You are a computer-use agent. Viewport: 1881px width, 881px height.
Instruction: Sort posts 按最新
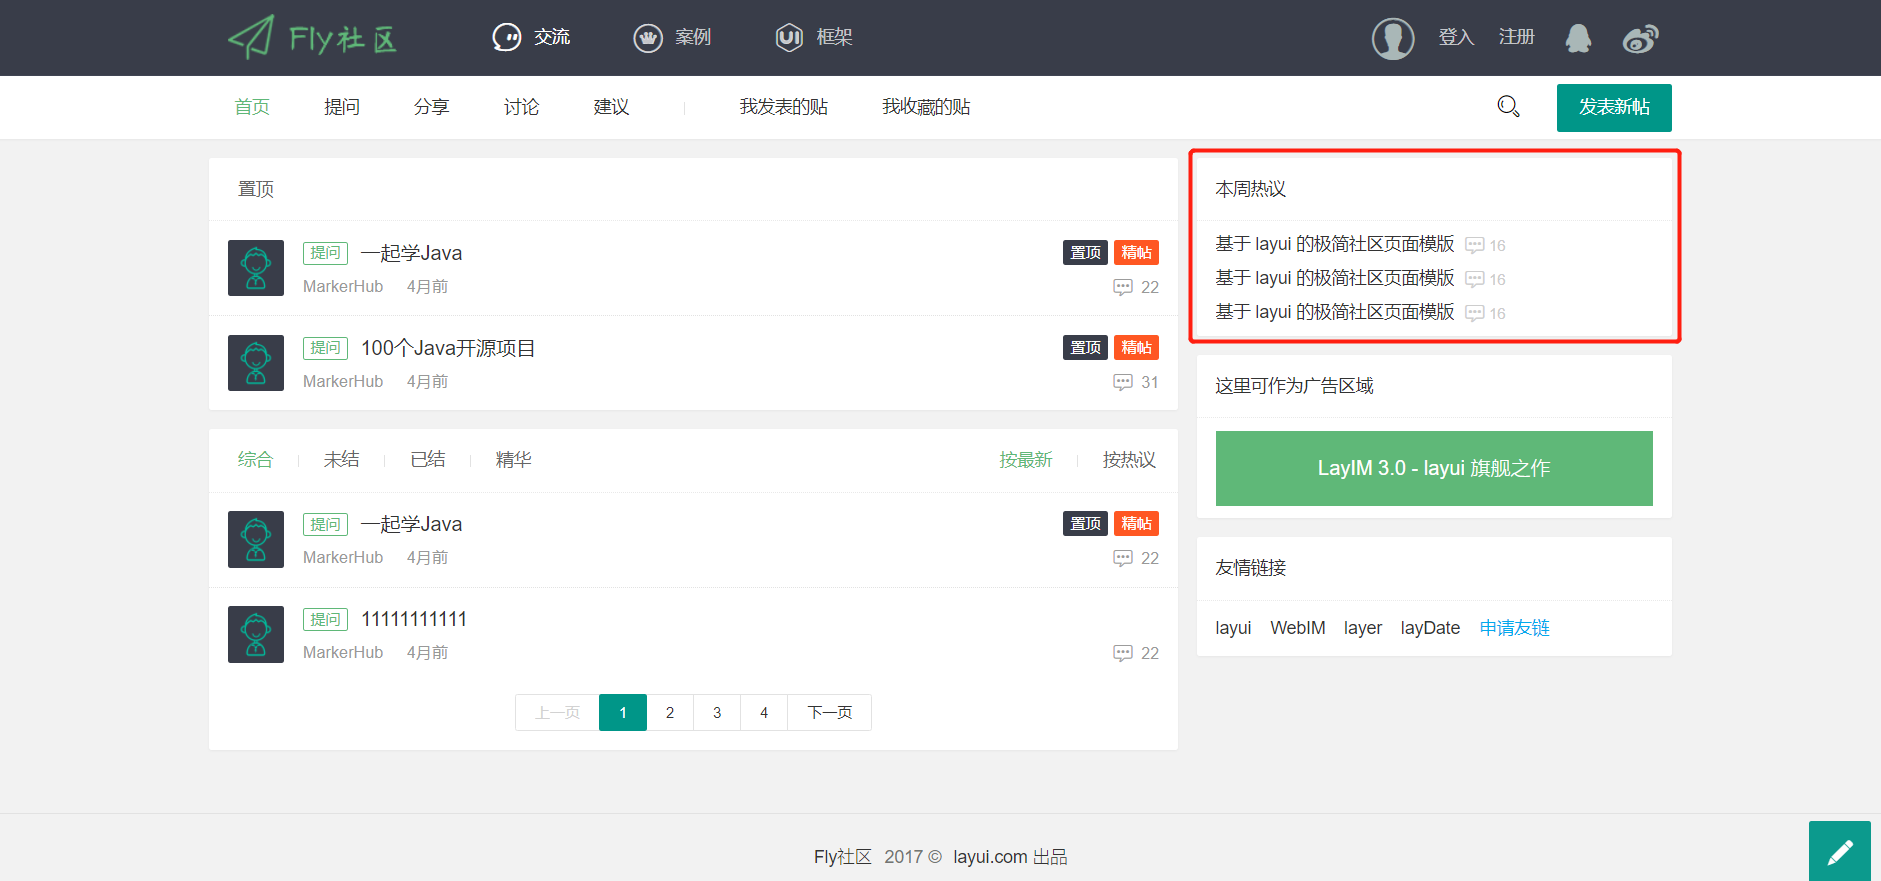1026,460
